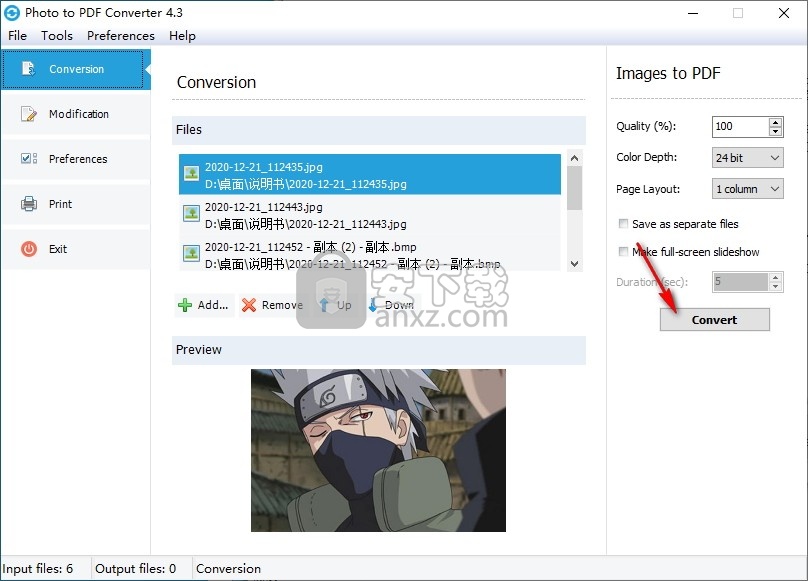808x581 pixels.
Task: Click the Quality percentage input field
Action: (x=741, y=127)
